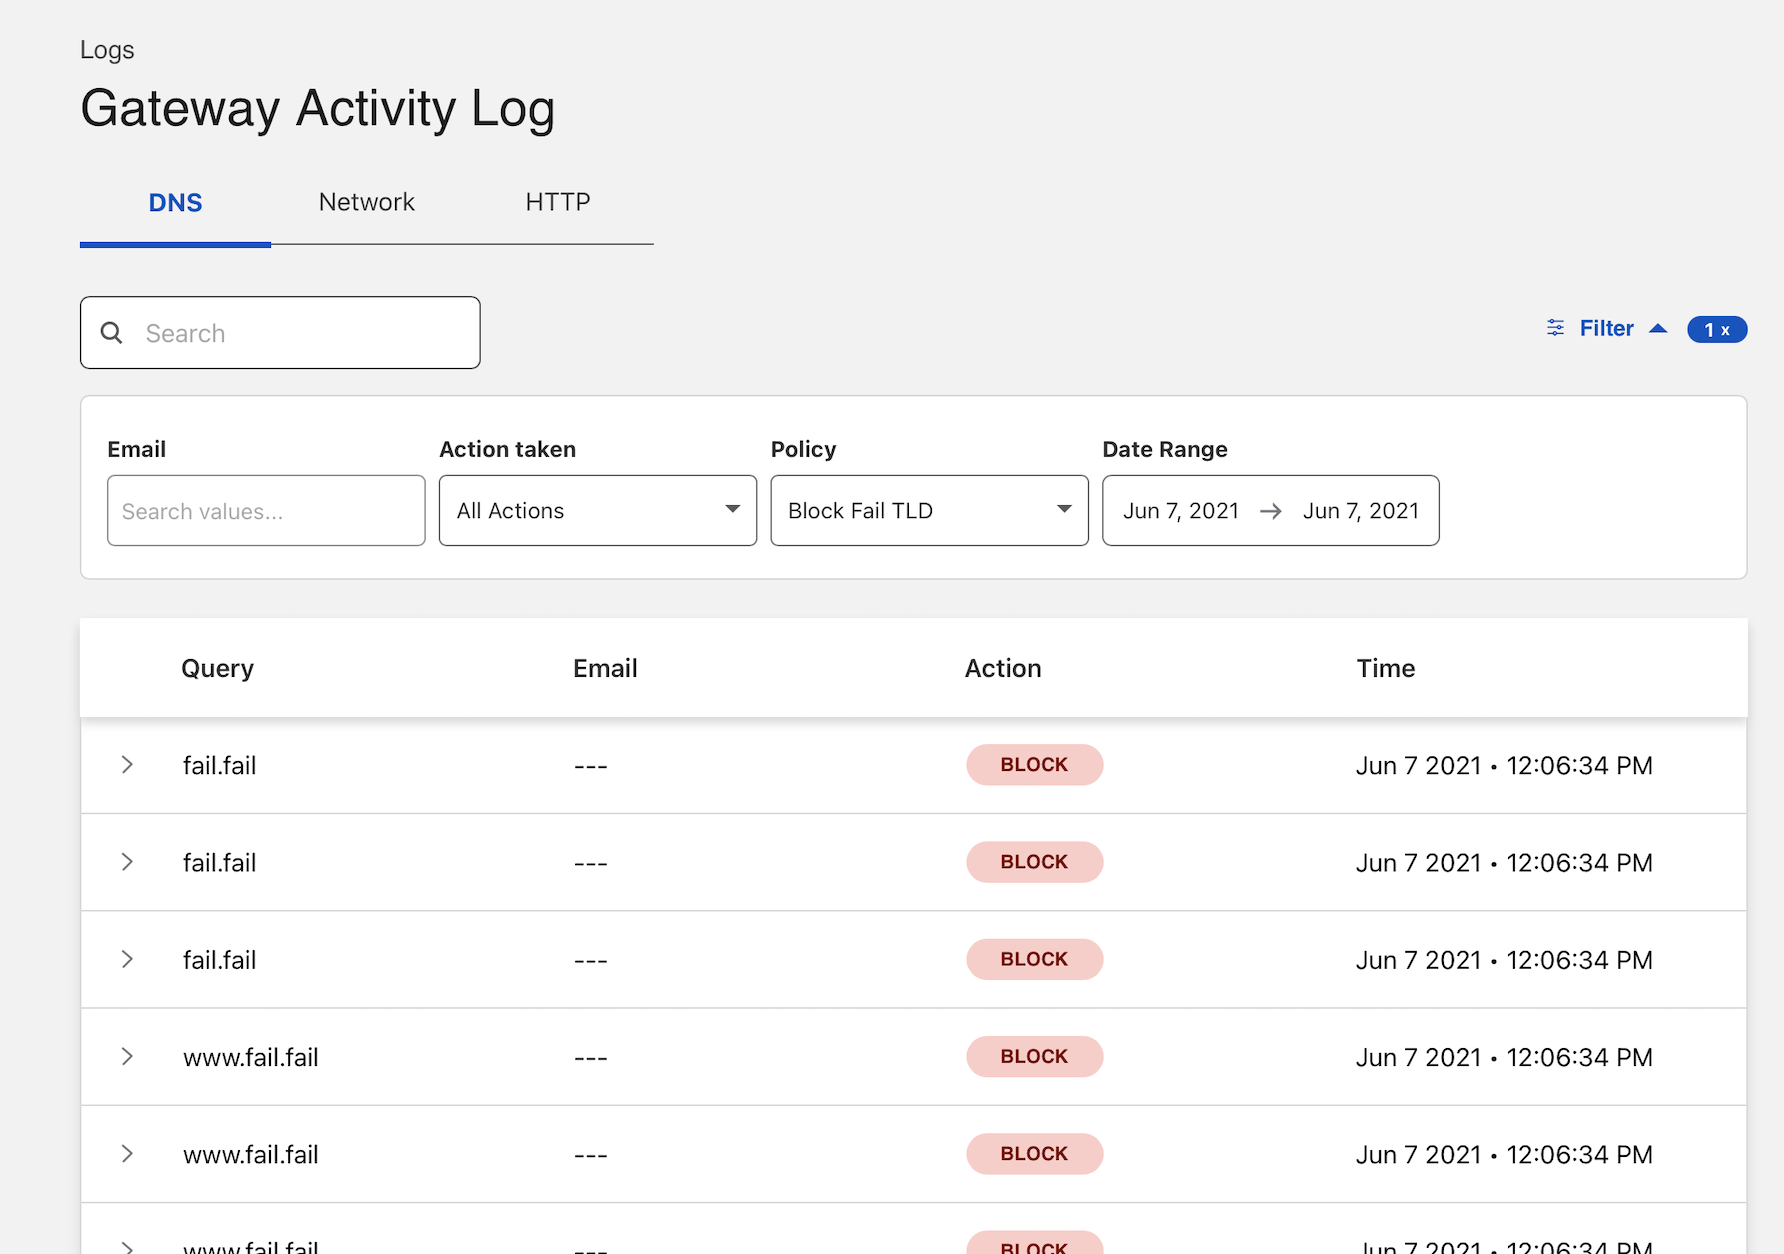This screenshot has height=1254, width=1784.
Task: Click the search magnifier icon
Action: point(111,332)
